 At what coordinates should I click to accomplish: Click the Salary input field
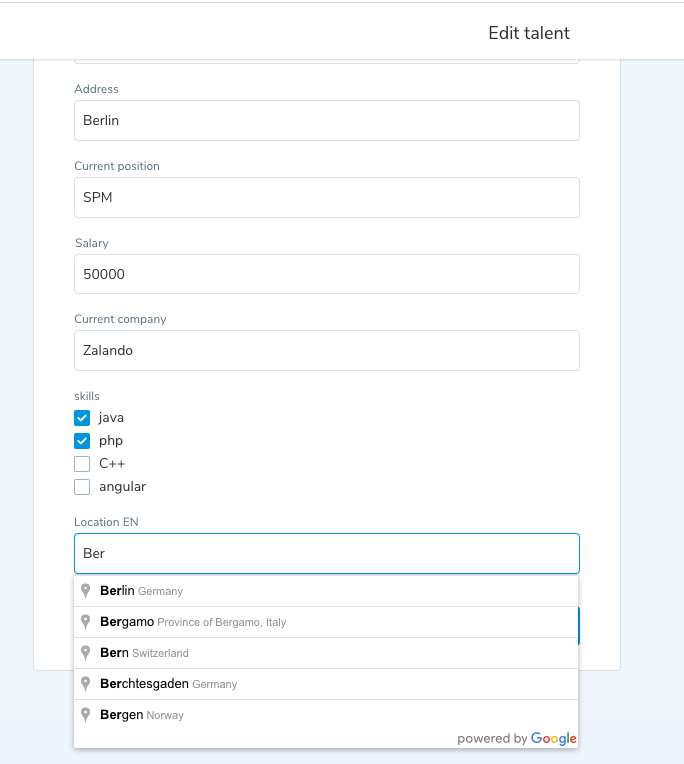326,274
